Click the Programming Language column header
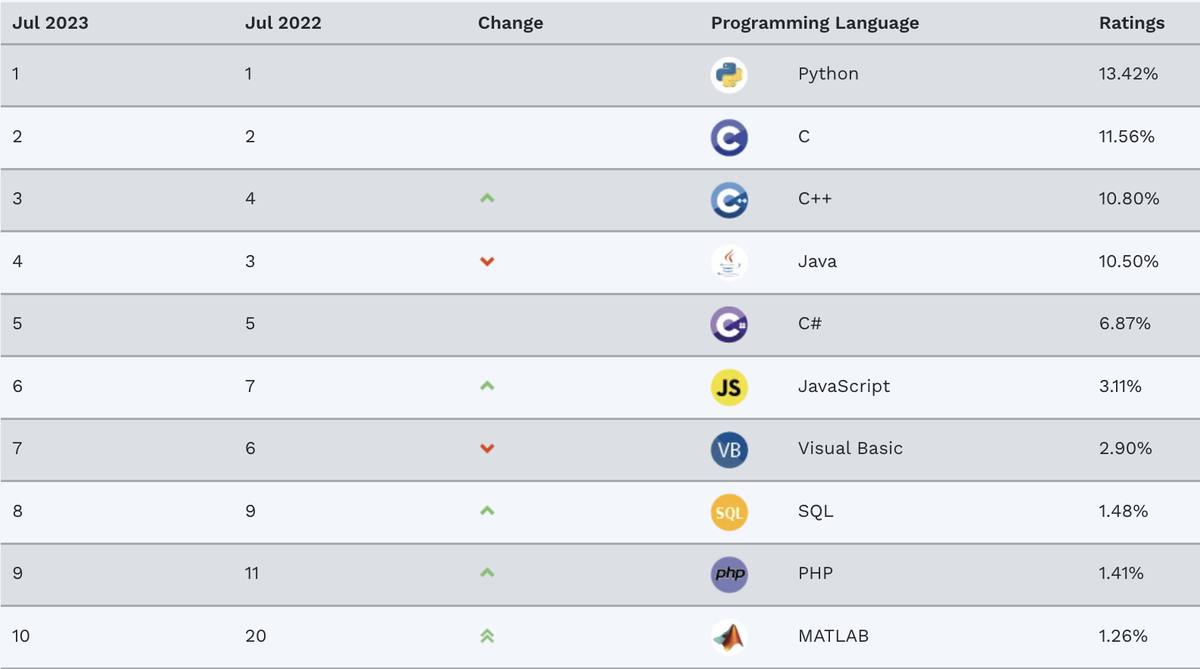The image size is (1200, 669). (814, 23)
